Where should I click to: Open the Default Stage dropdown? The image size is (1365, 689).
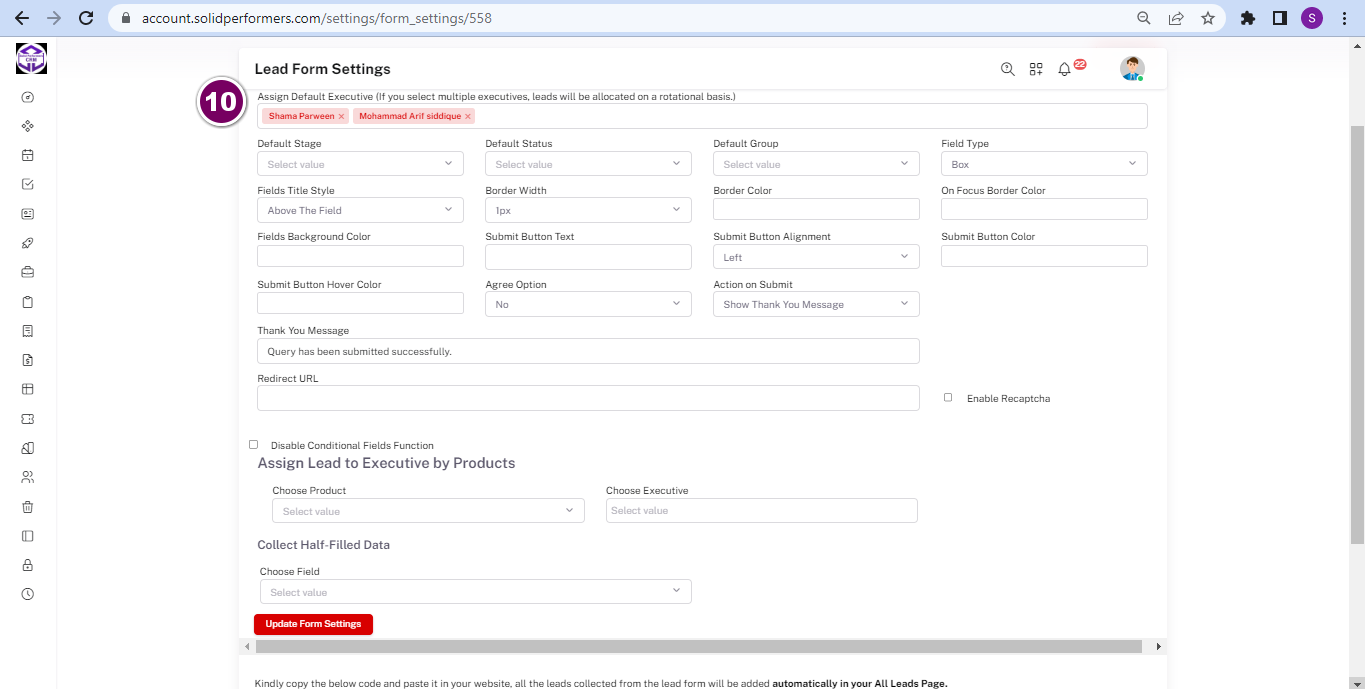360,164
